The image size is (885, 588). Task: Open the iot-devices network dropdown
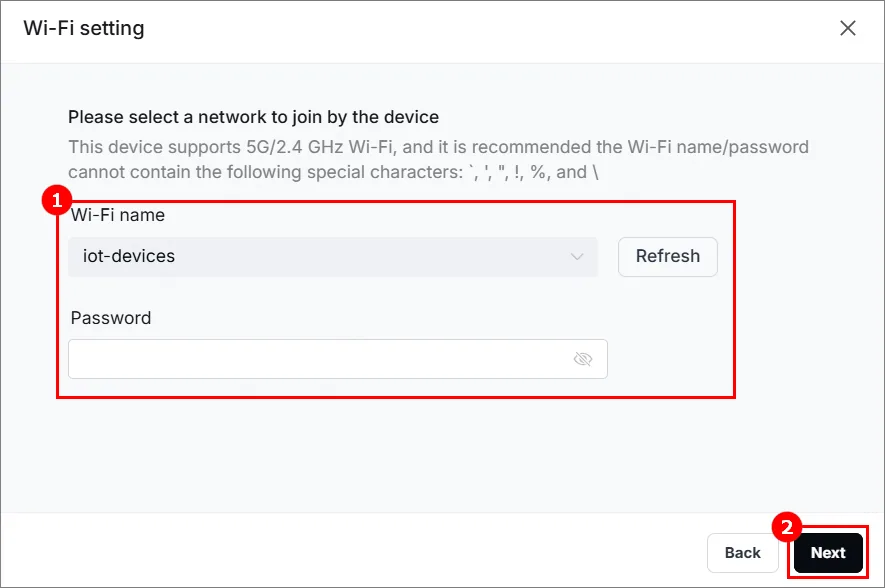click(332, 257)
